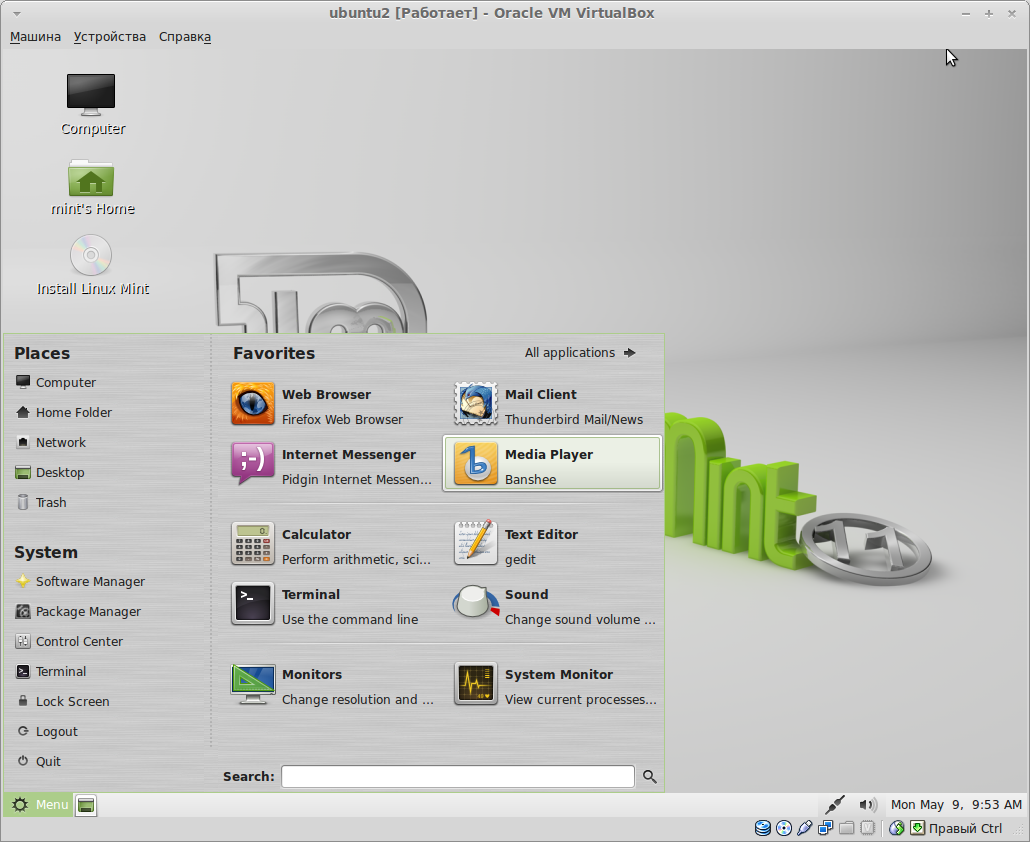Click the VirtualBox network status icon
The image size is (1030, 842).
pos(826,828)
